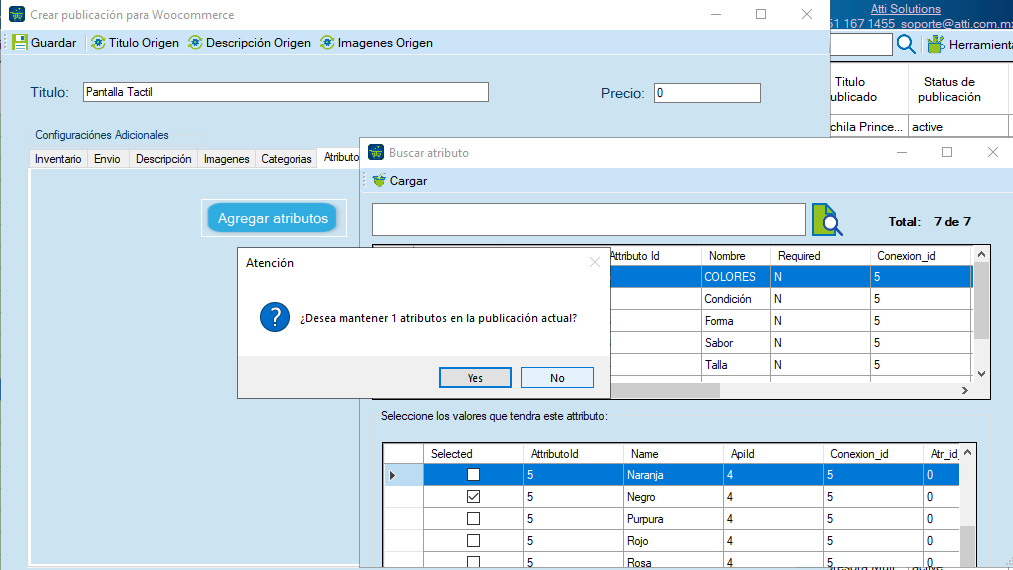Viewport: 1013px width, 570px height.
Task: Click the Rojo name cell
Action: pyautogui.click(x=673, y=541)
